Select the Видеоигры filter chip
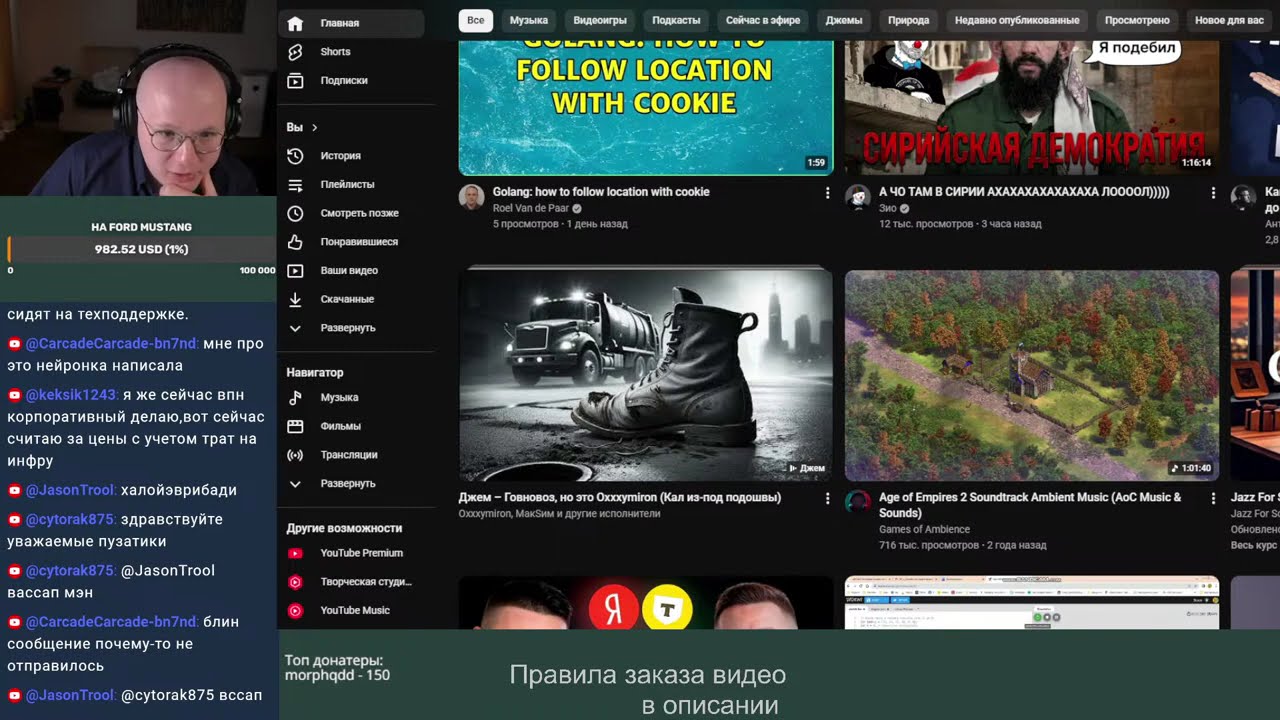The height and width of the screenshot is (720, 1280). [600, 20]
